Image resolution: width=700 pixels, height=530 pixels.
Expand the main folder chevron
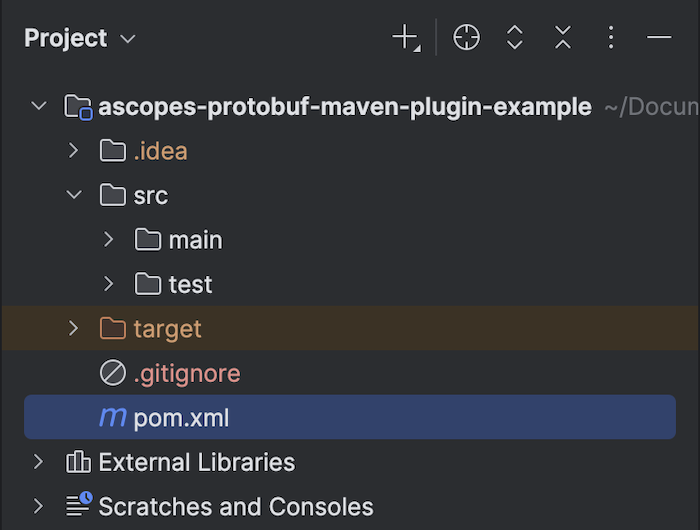(x=108, y=239)
